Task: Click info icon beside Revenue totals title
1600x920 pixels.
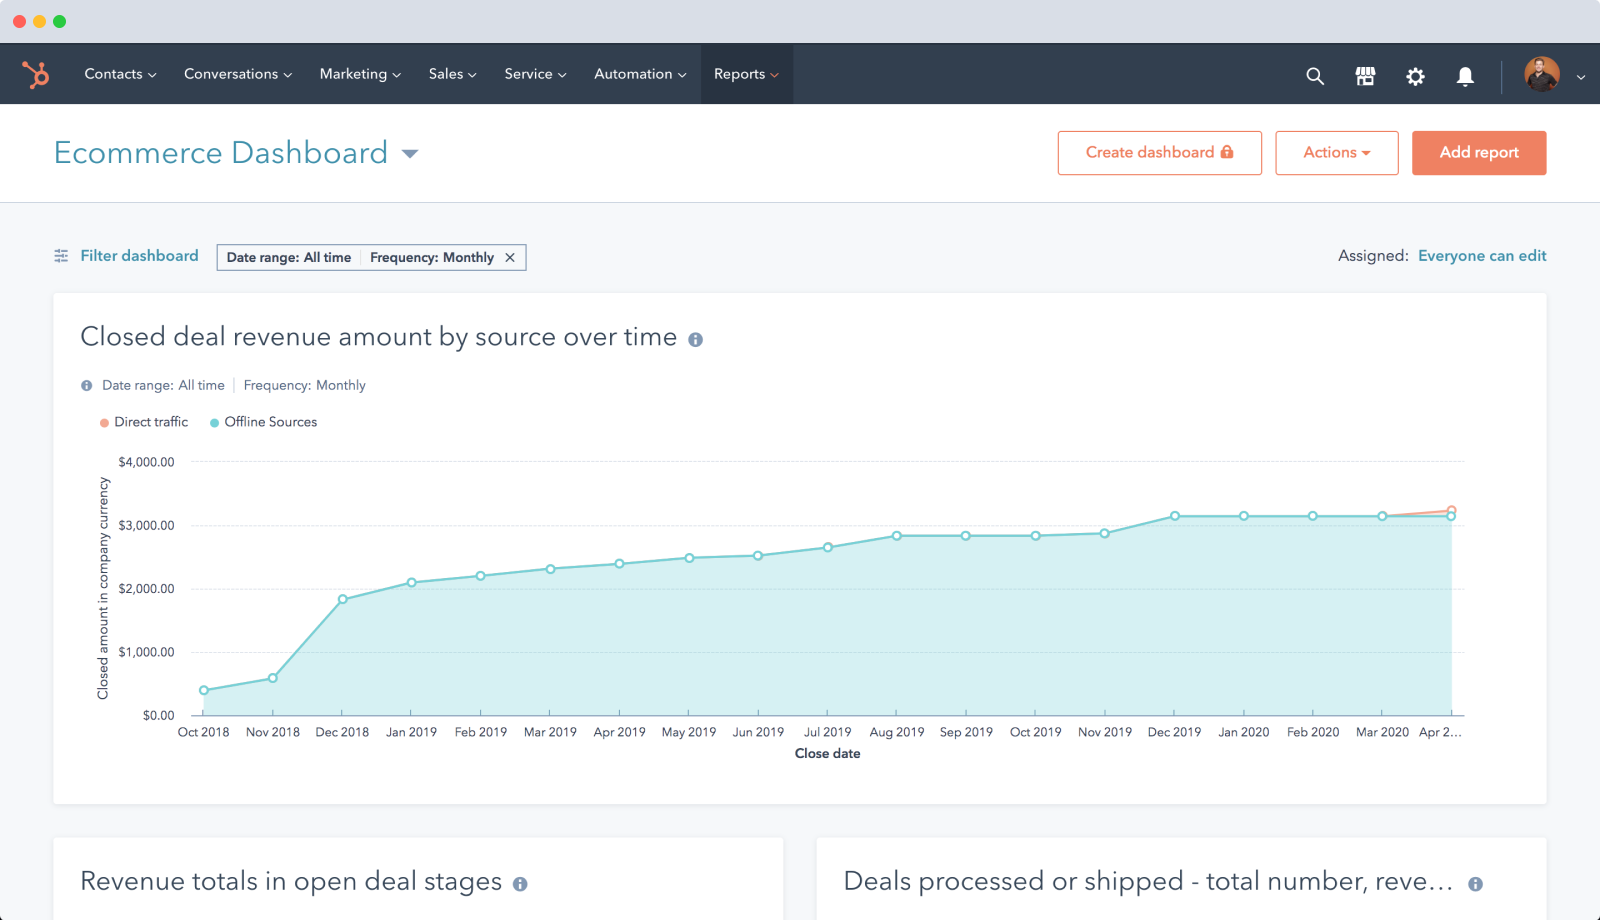Action: pyautogui.click(x=520, y=884)
